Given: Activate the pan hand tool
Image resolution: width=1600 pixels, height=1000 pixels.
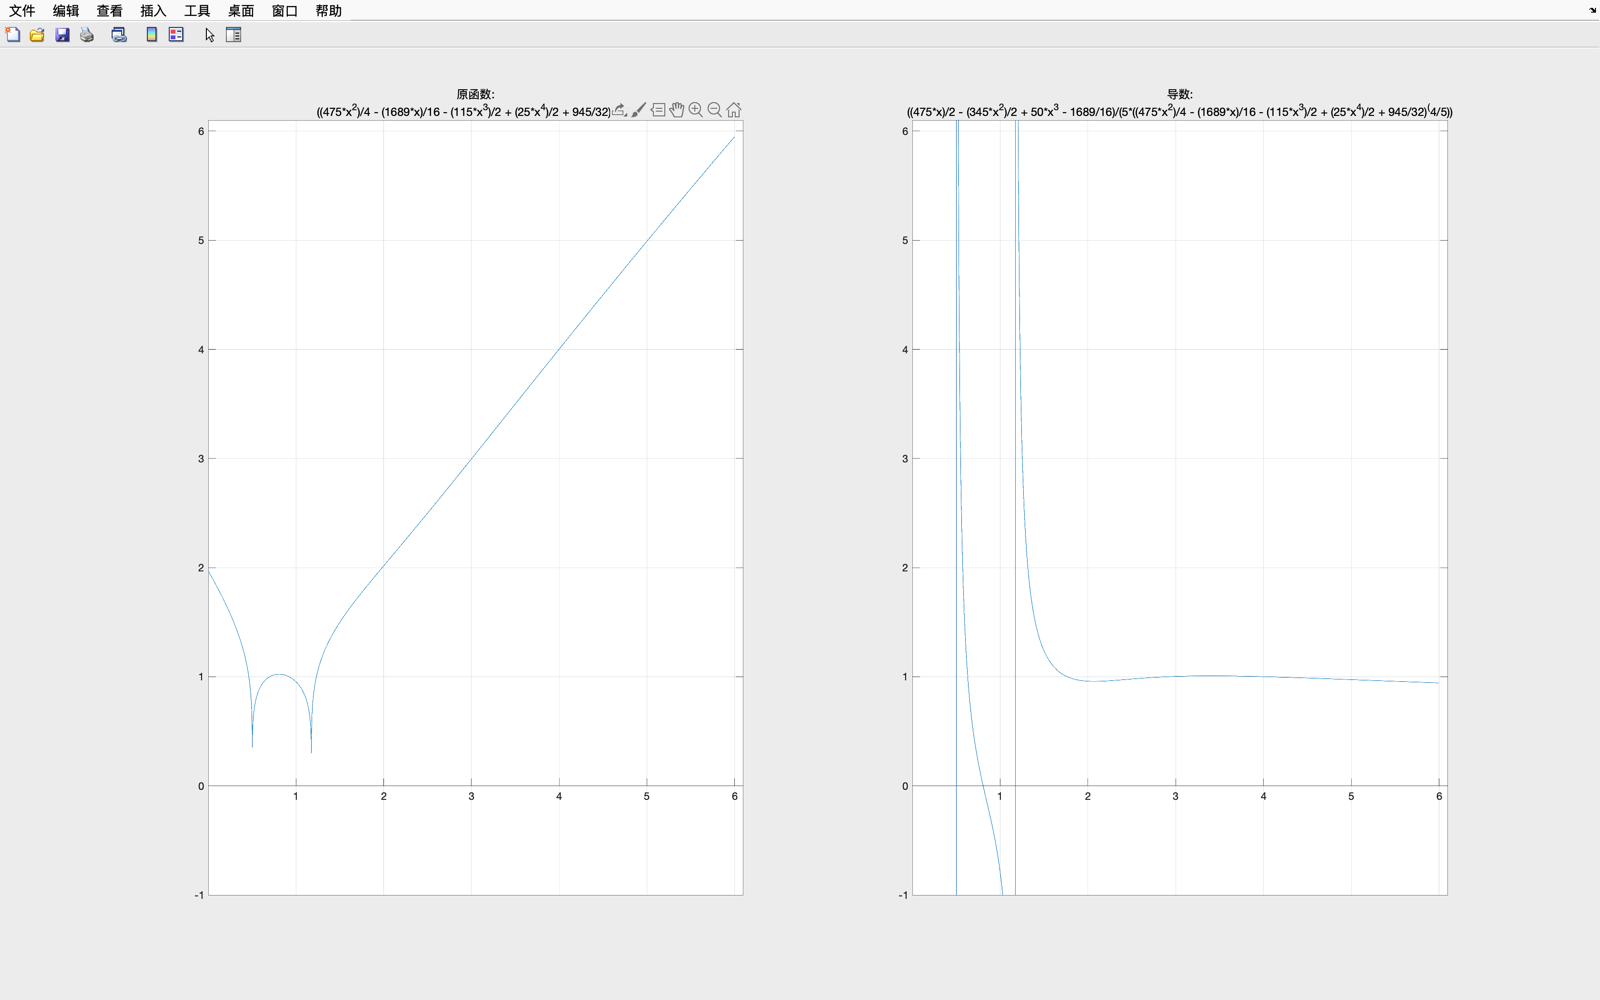Looking at the screenshot, I should (677, 110).
